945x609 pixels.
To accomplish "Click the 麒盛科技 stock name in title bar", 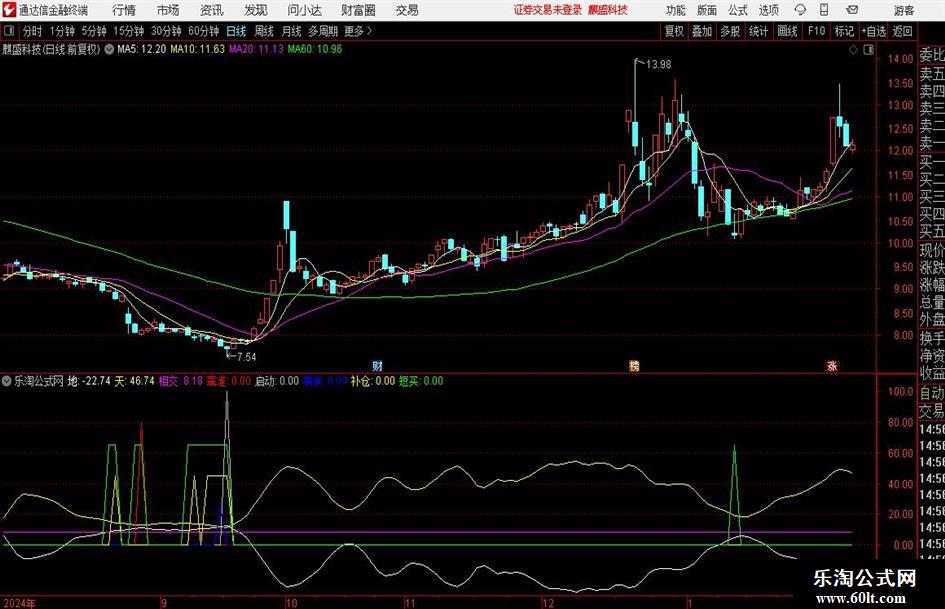I will (608, 10).
